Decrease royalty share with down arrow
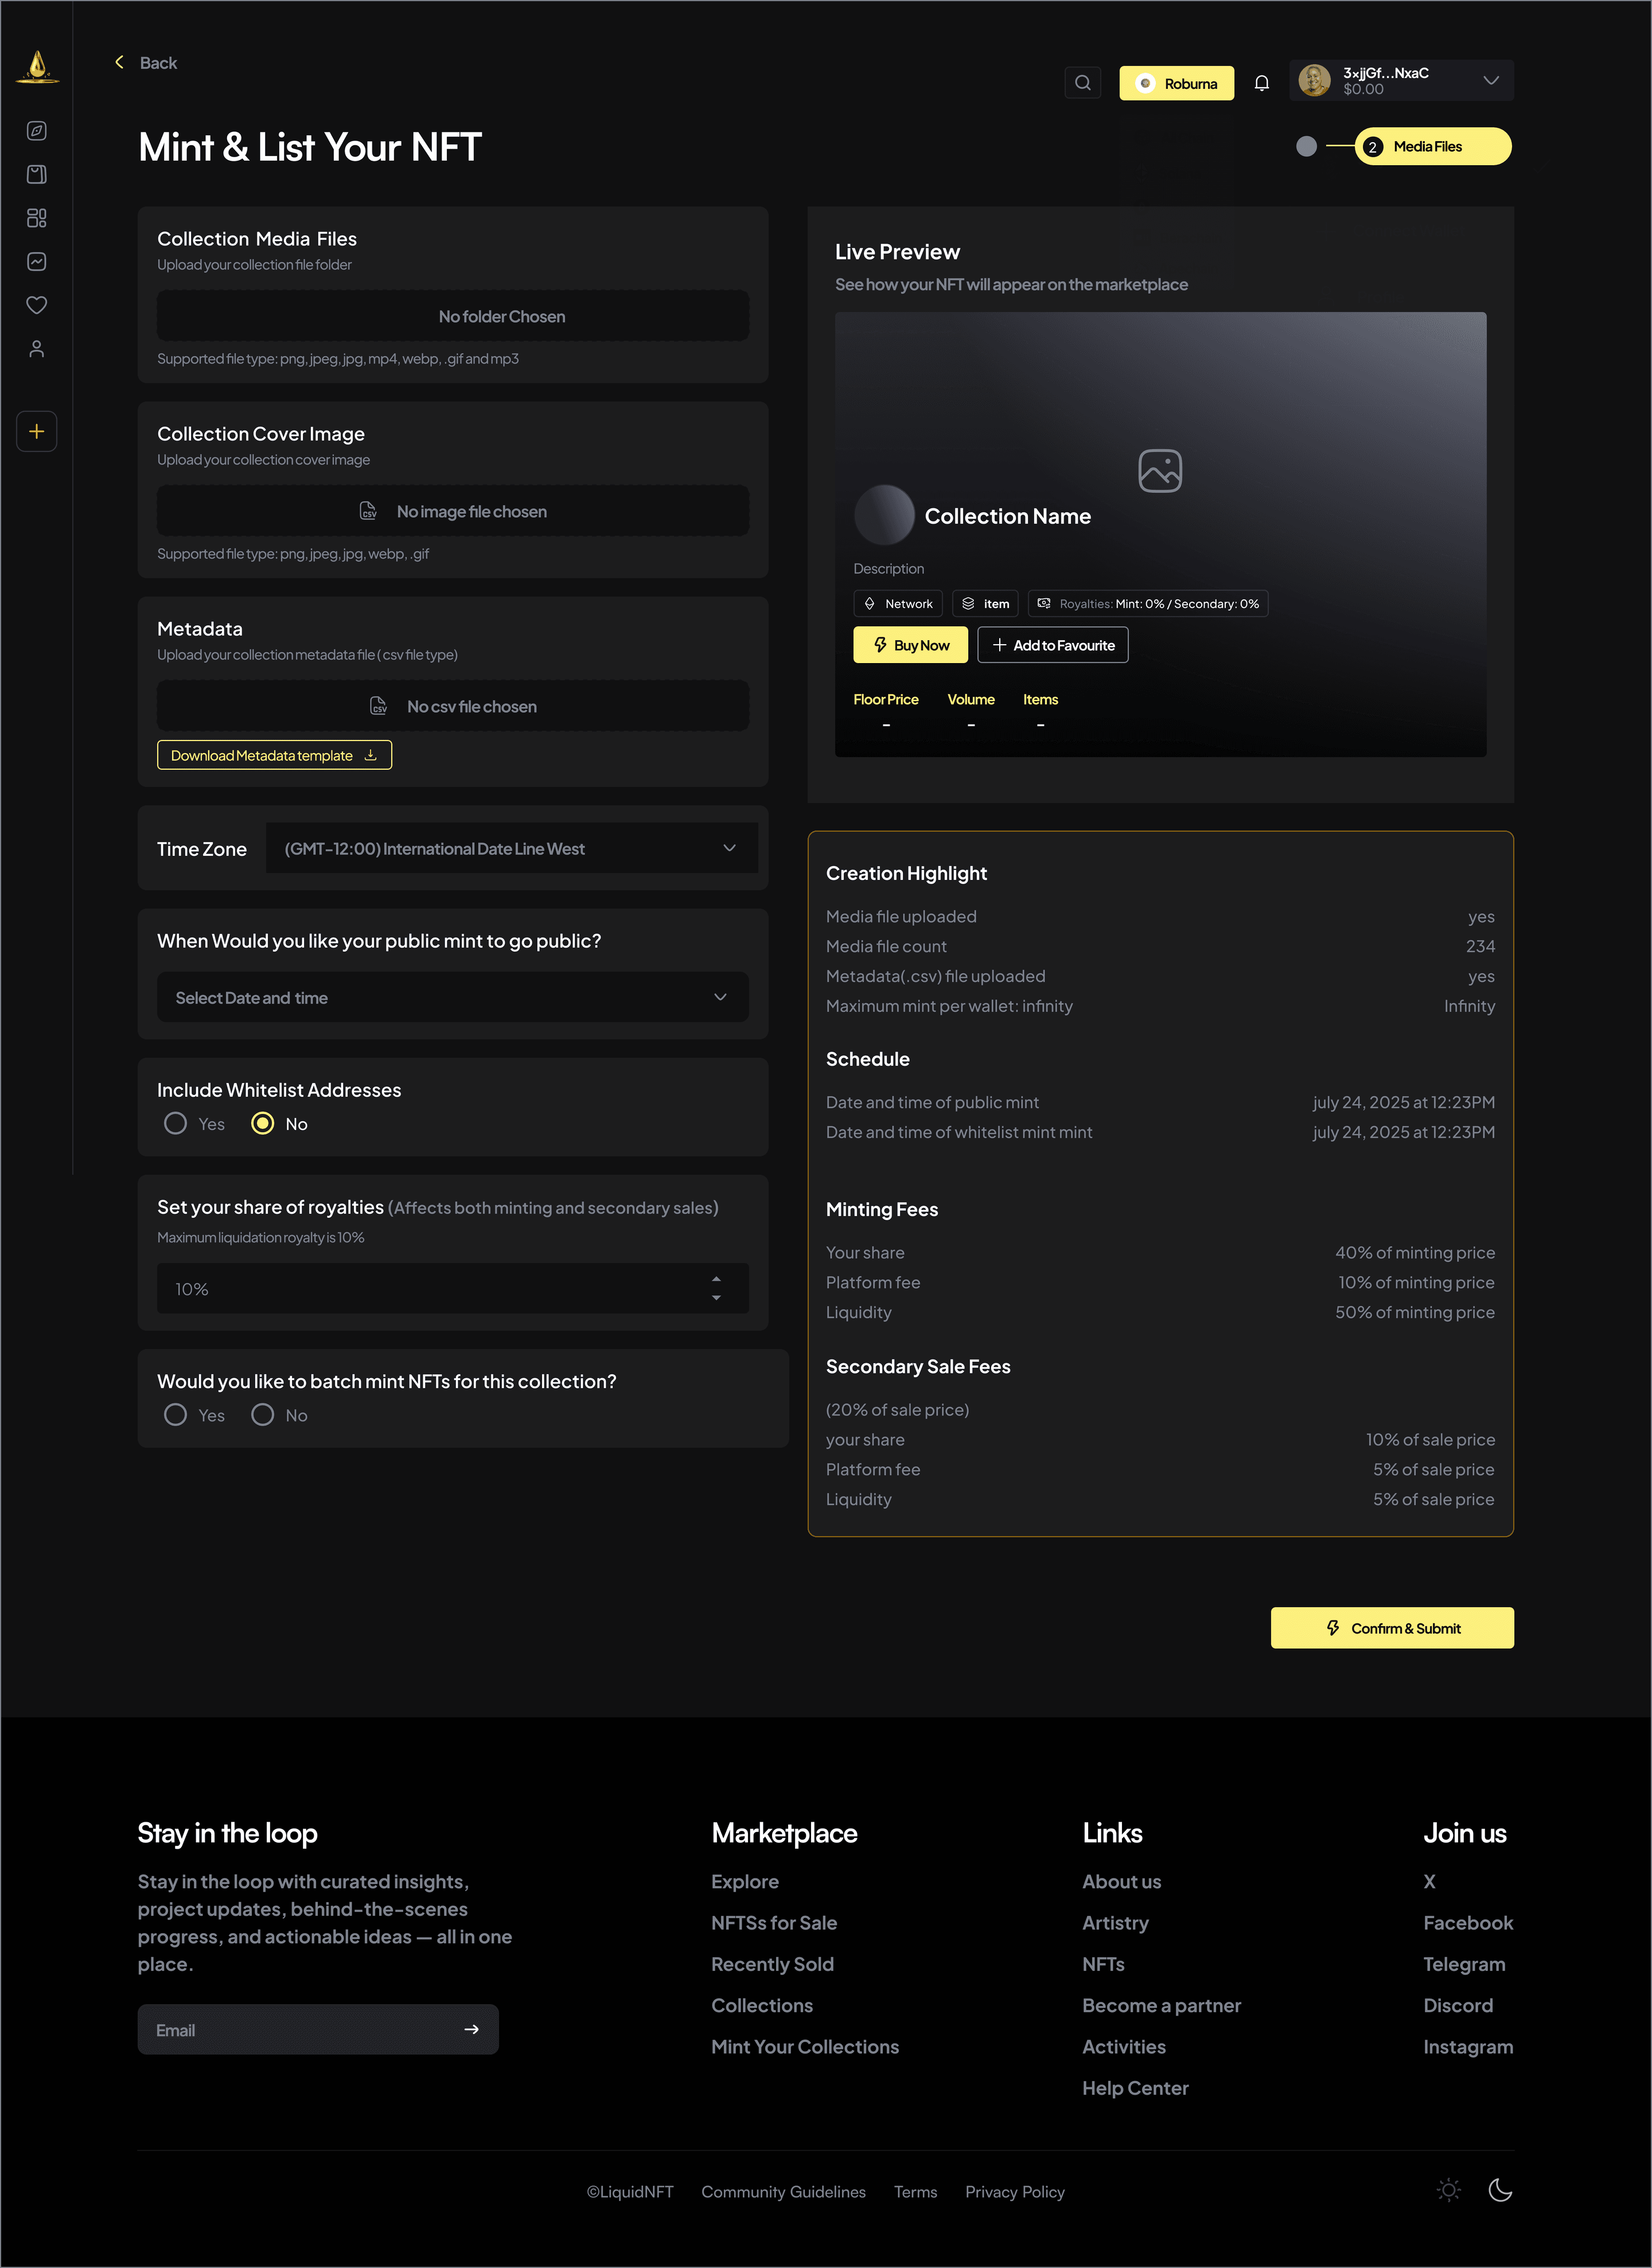The height and width of the screenshot is (2268, 1652). click(716, 1298)
